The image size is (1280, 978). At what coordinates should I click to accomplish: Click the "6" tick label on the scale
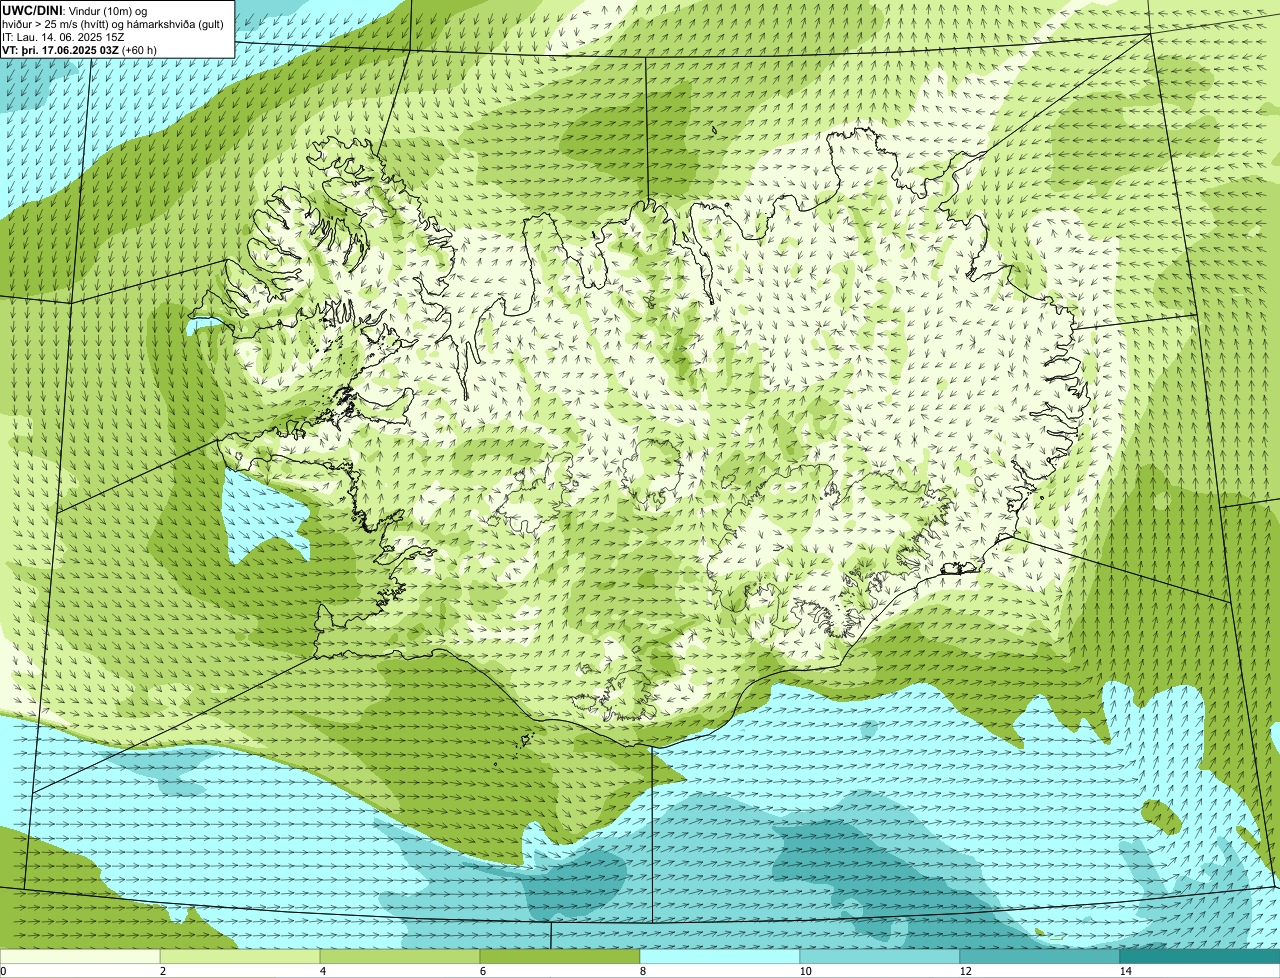(483, 971)
